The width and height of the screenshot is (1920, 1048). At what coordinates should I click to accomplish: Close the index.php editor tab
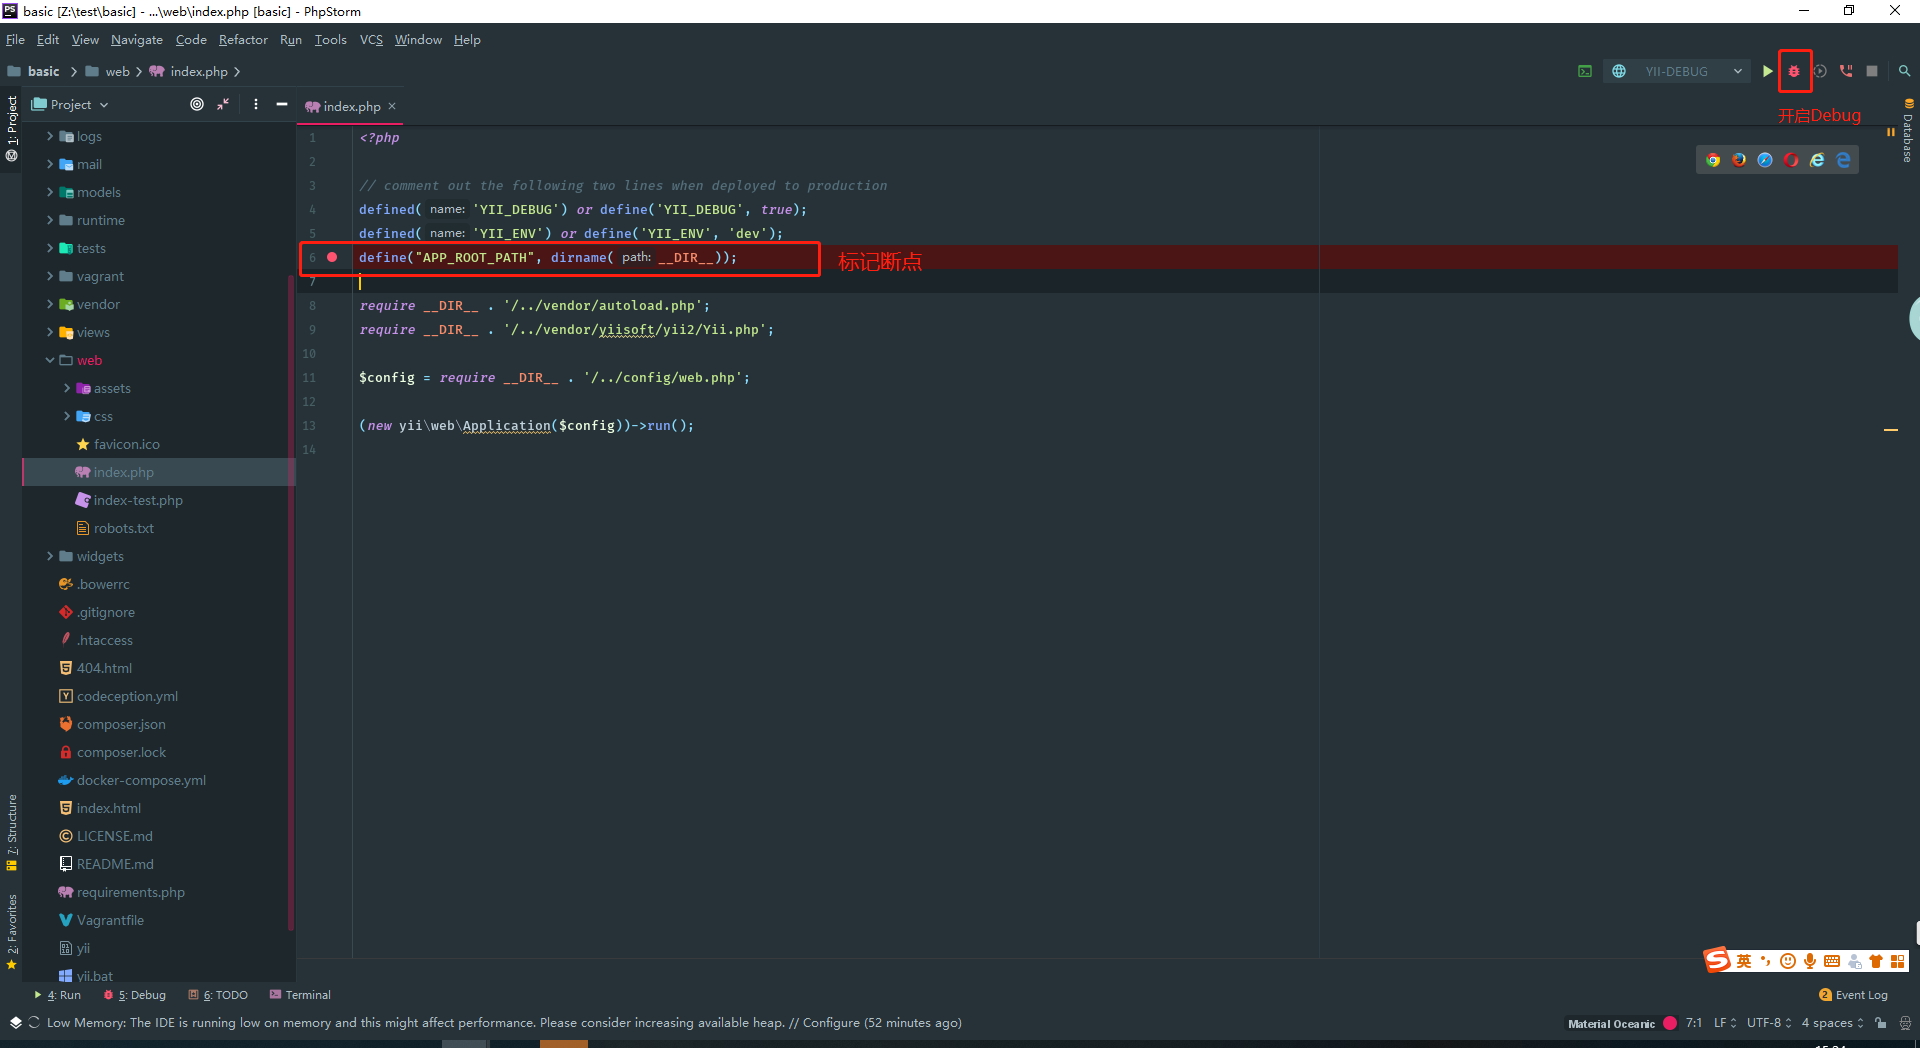pos(392,106)
